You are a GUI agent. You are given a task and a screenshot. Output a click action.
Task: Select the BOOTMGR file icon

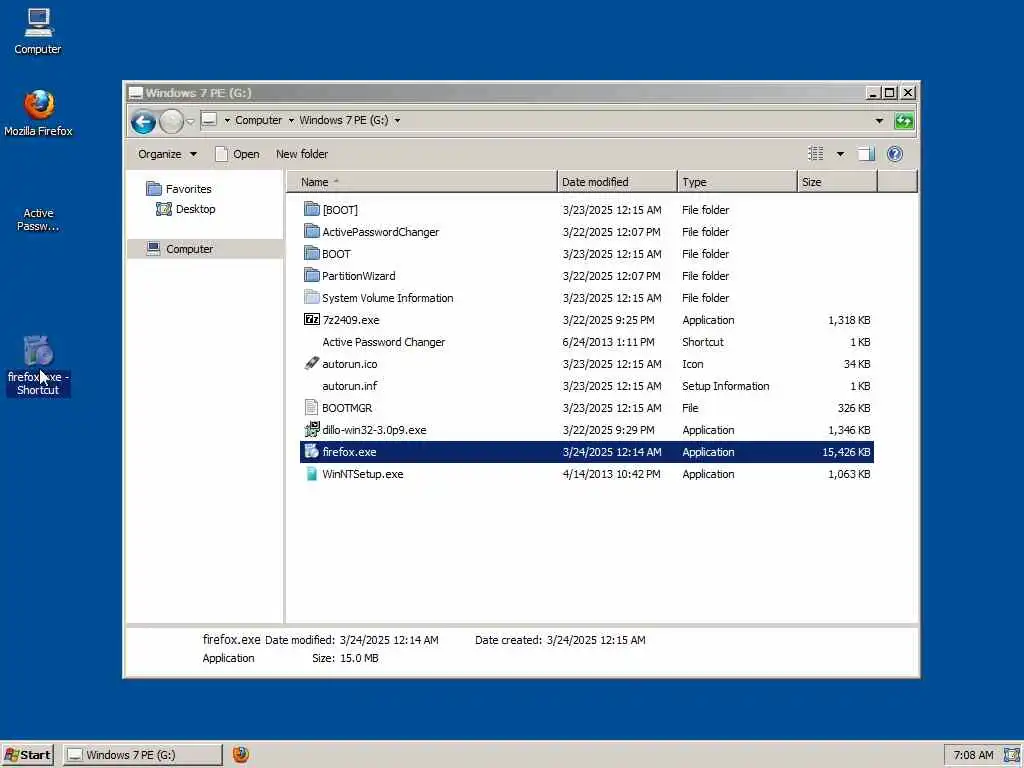pyautogui.click(x=312, y=408)
